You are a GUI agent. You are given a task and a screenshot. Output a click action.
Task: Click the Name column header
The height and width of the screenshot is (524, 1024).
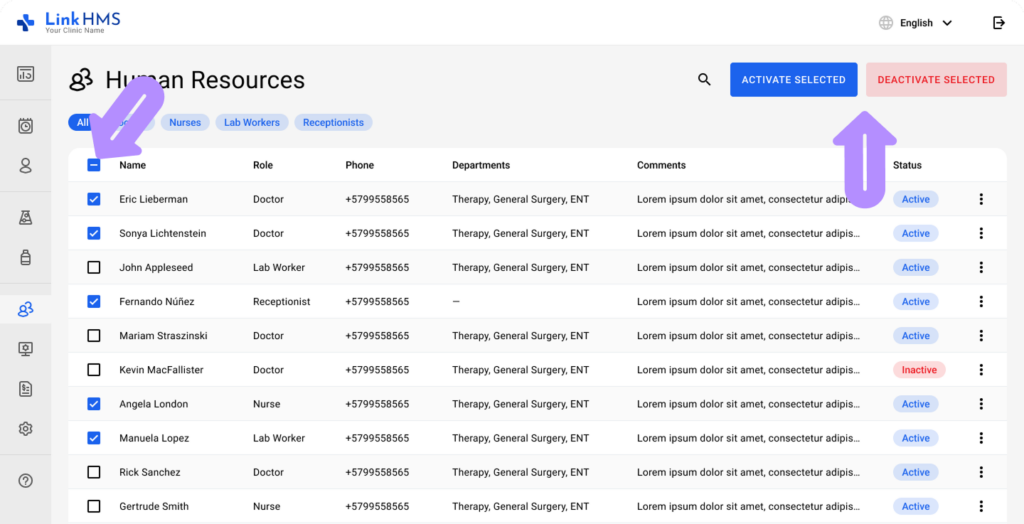pyautogui.click(x=133, y=165)
